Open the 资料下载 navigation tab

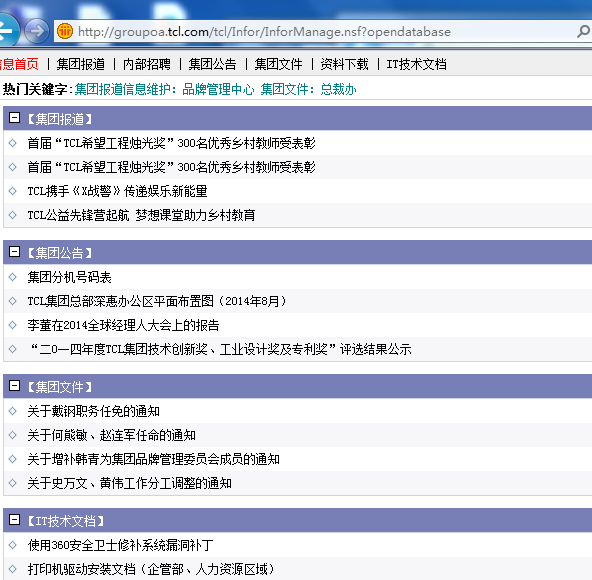pos(345,64)
